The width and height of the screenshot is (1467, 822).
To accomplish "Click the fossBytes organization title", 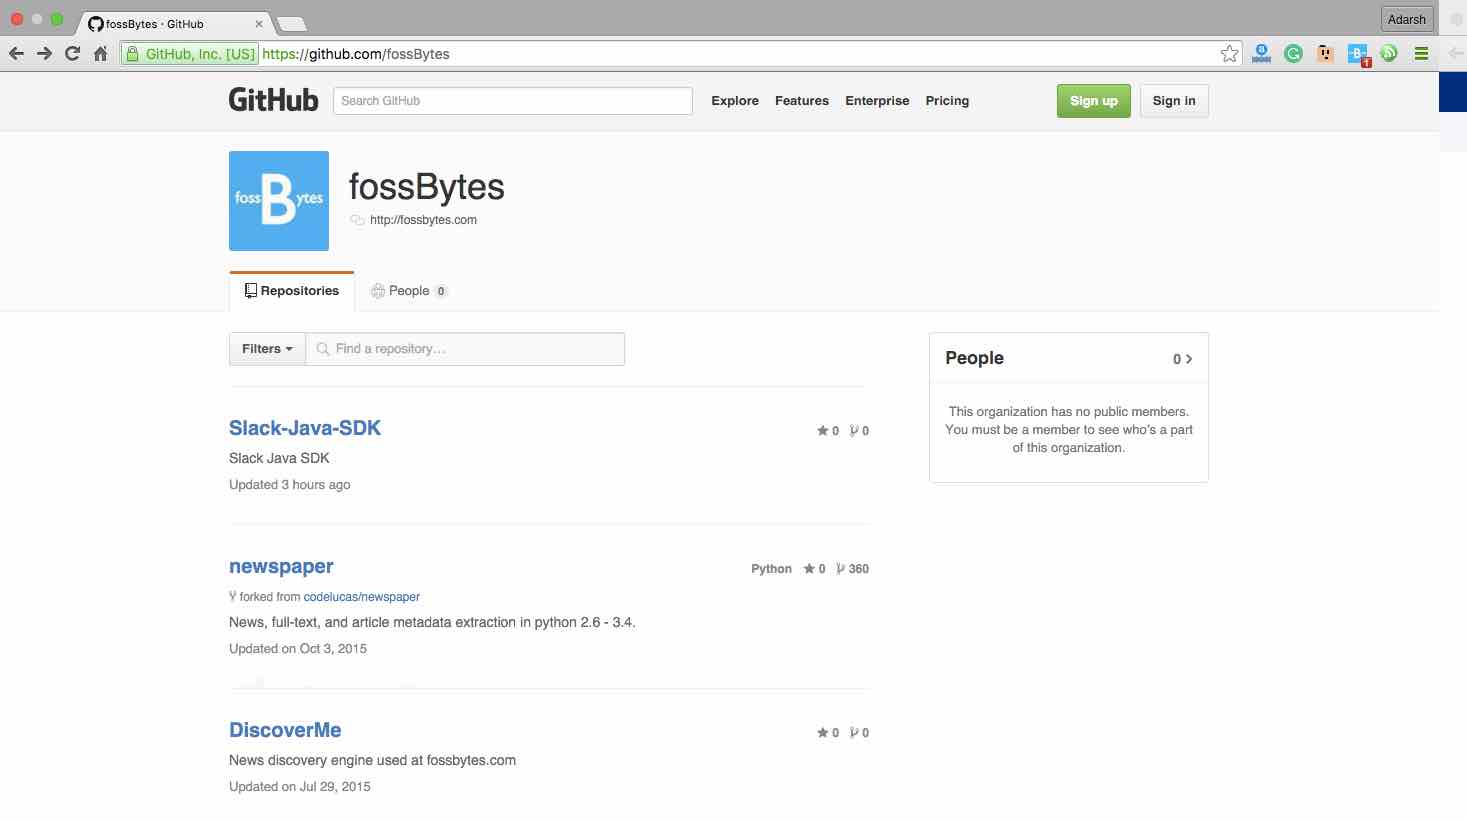I will point(427,187).
